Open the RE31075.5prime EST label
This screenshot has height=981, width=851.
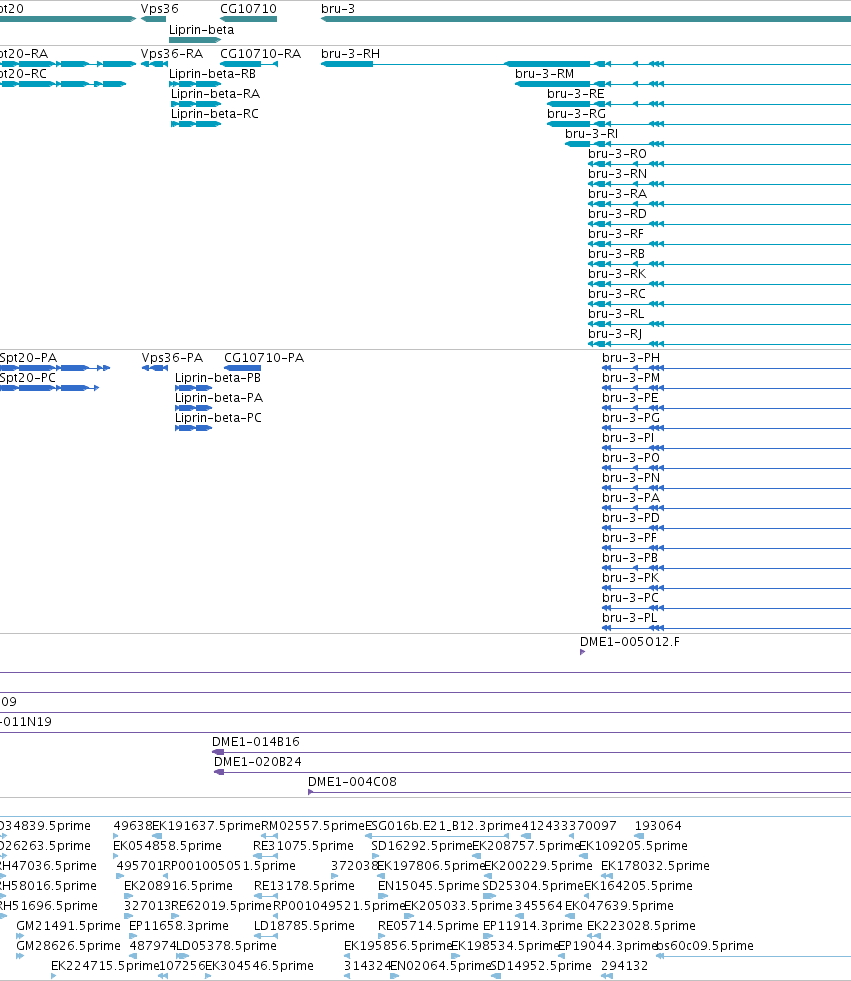point(303,846)
